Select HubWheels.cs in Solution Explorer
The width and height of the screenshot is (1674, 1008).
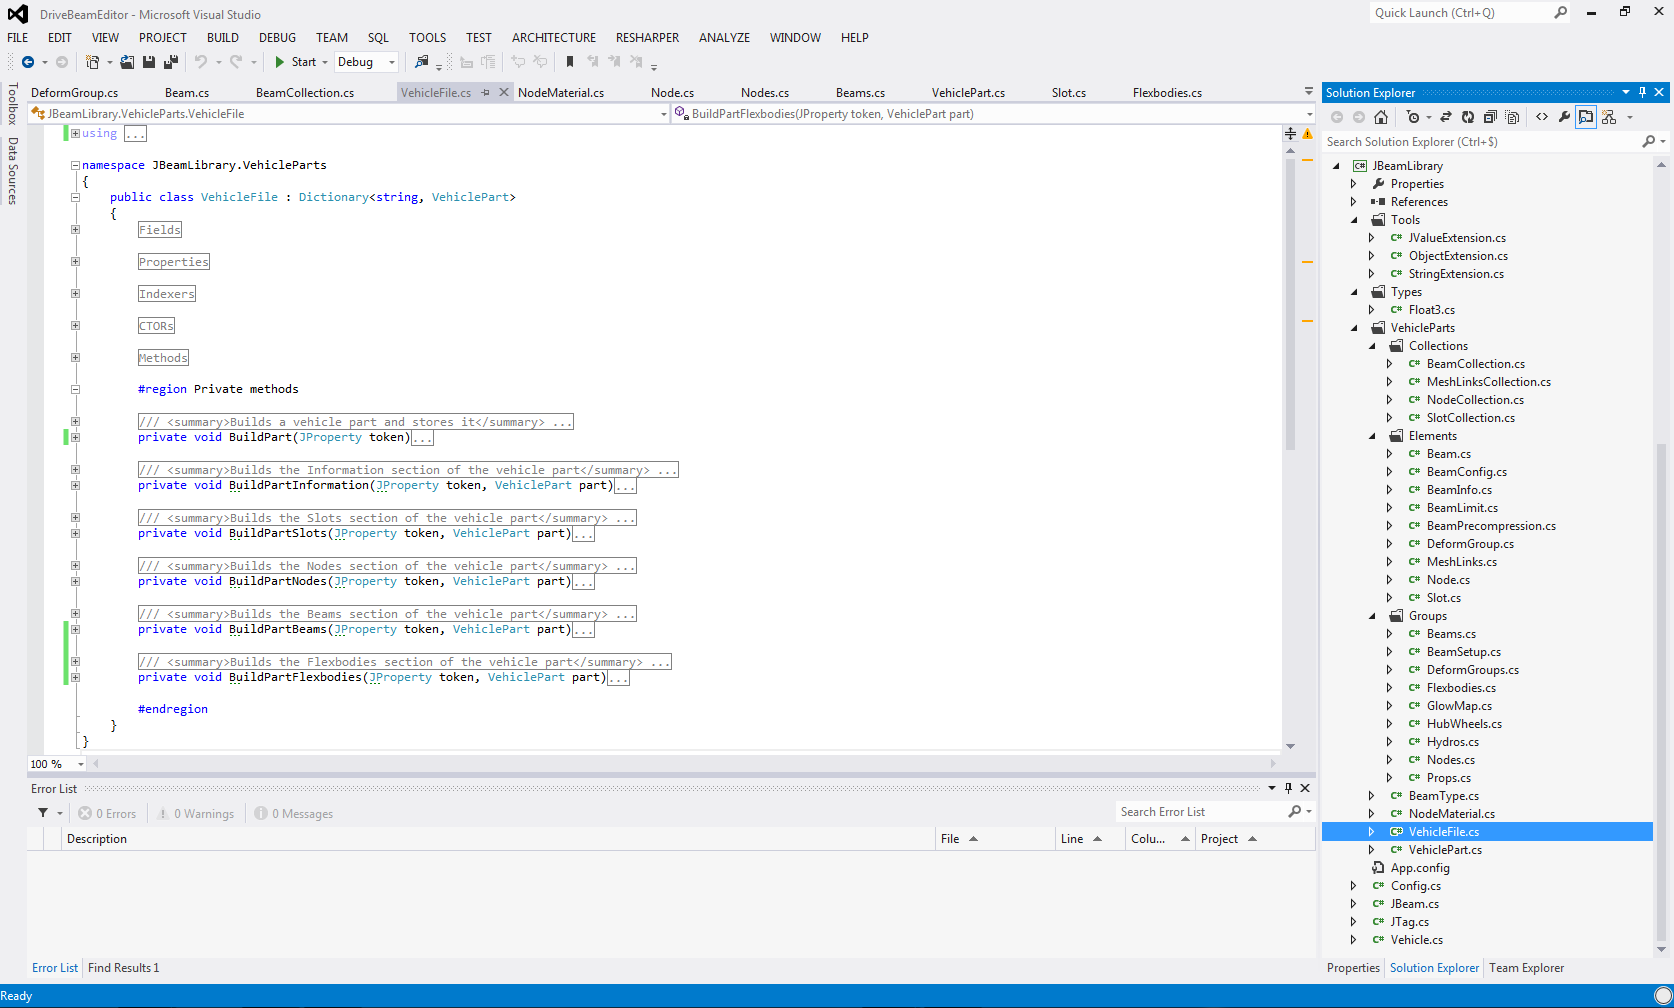click(1464, 724)
